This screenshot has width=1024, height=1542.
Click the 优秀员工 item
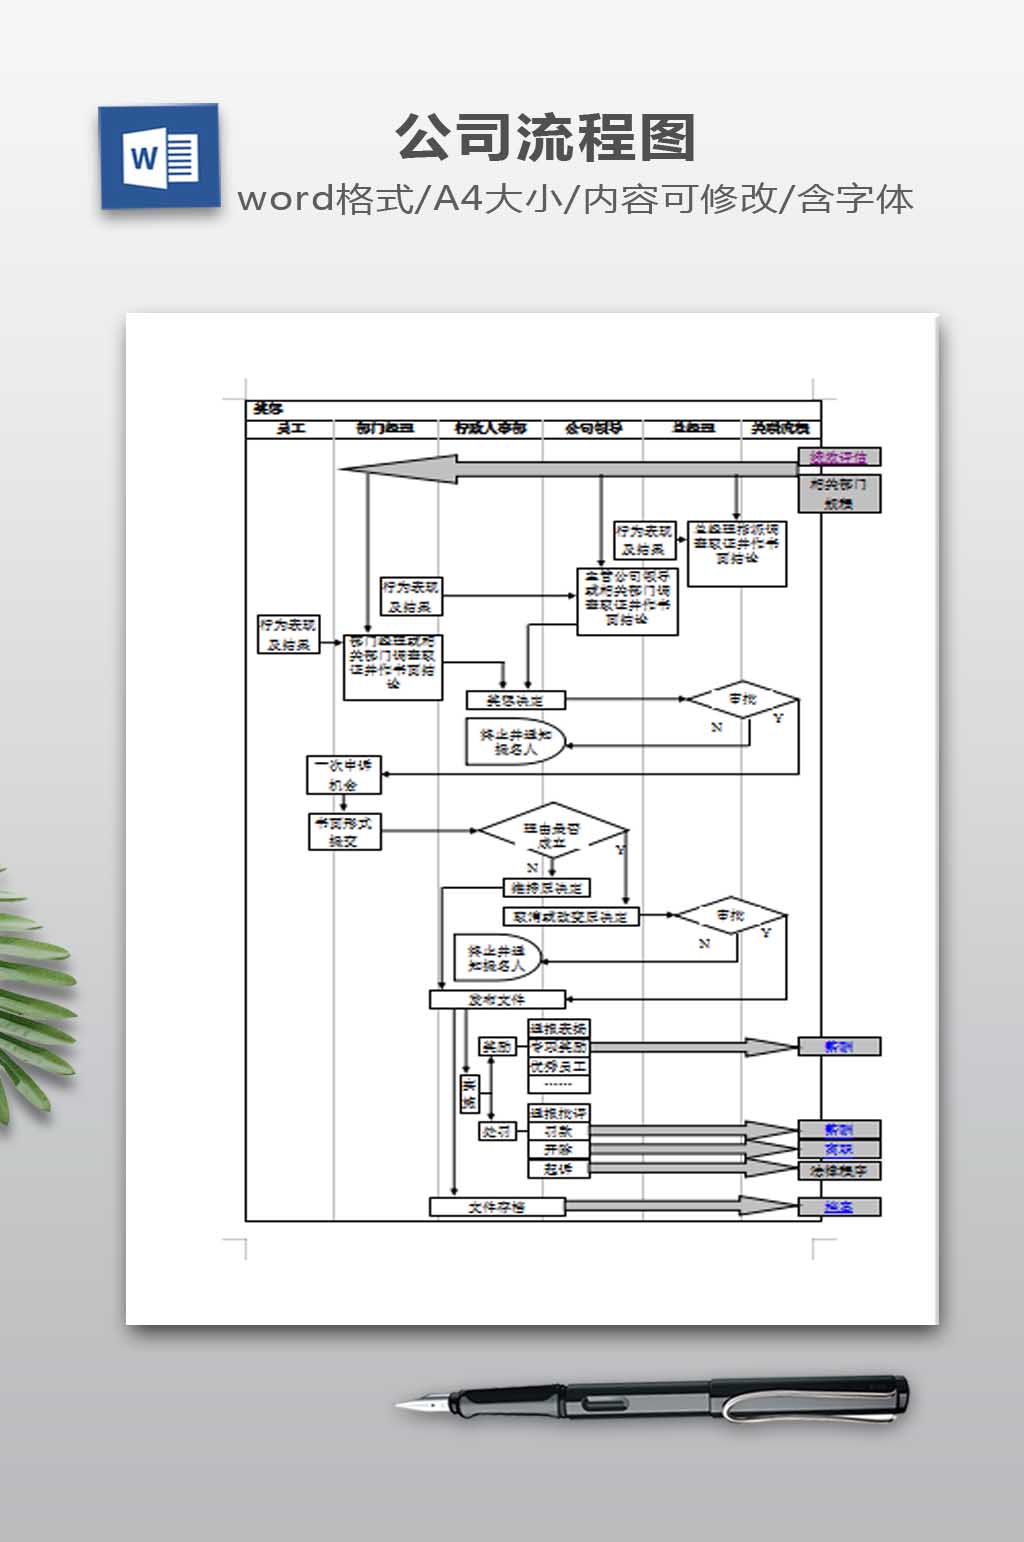click(x=559, y=1066)
